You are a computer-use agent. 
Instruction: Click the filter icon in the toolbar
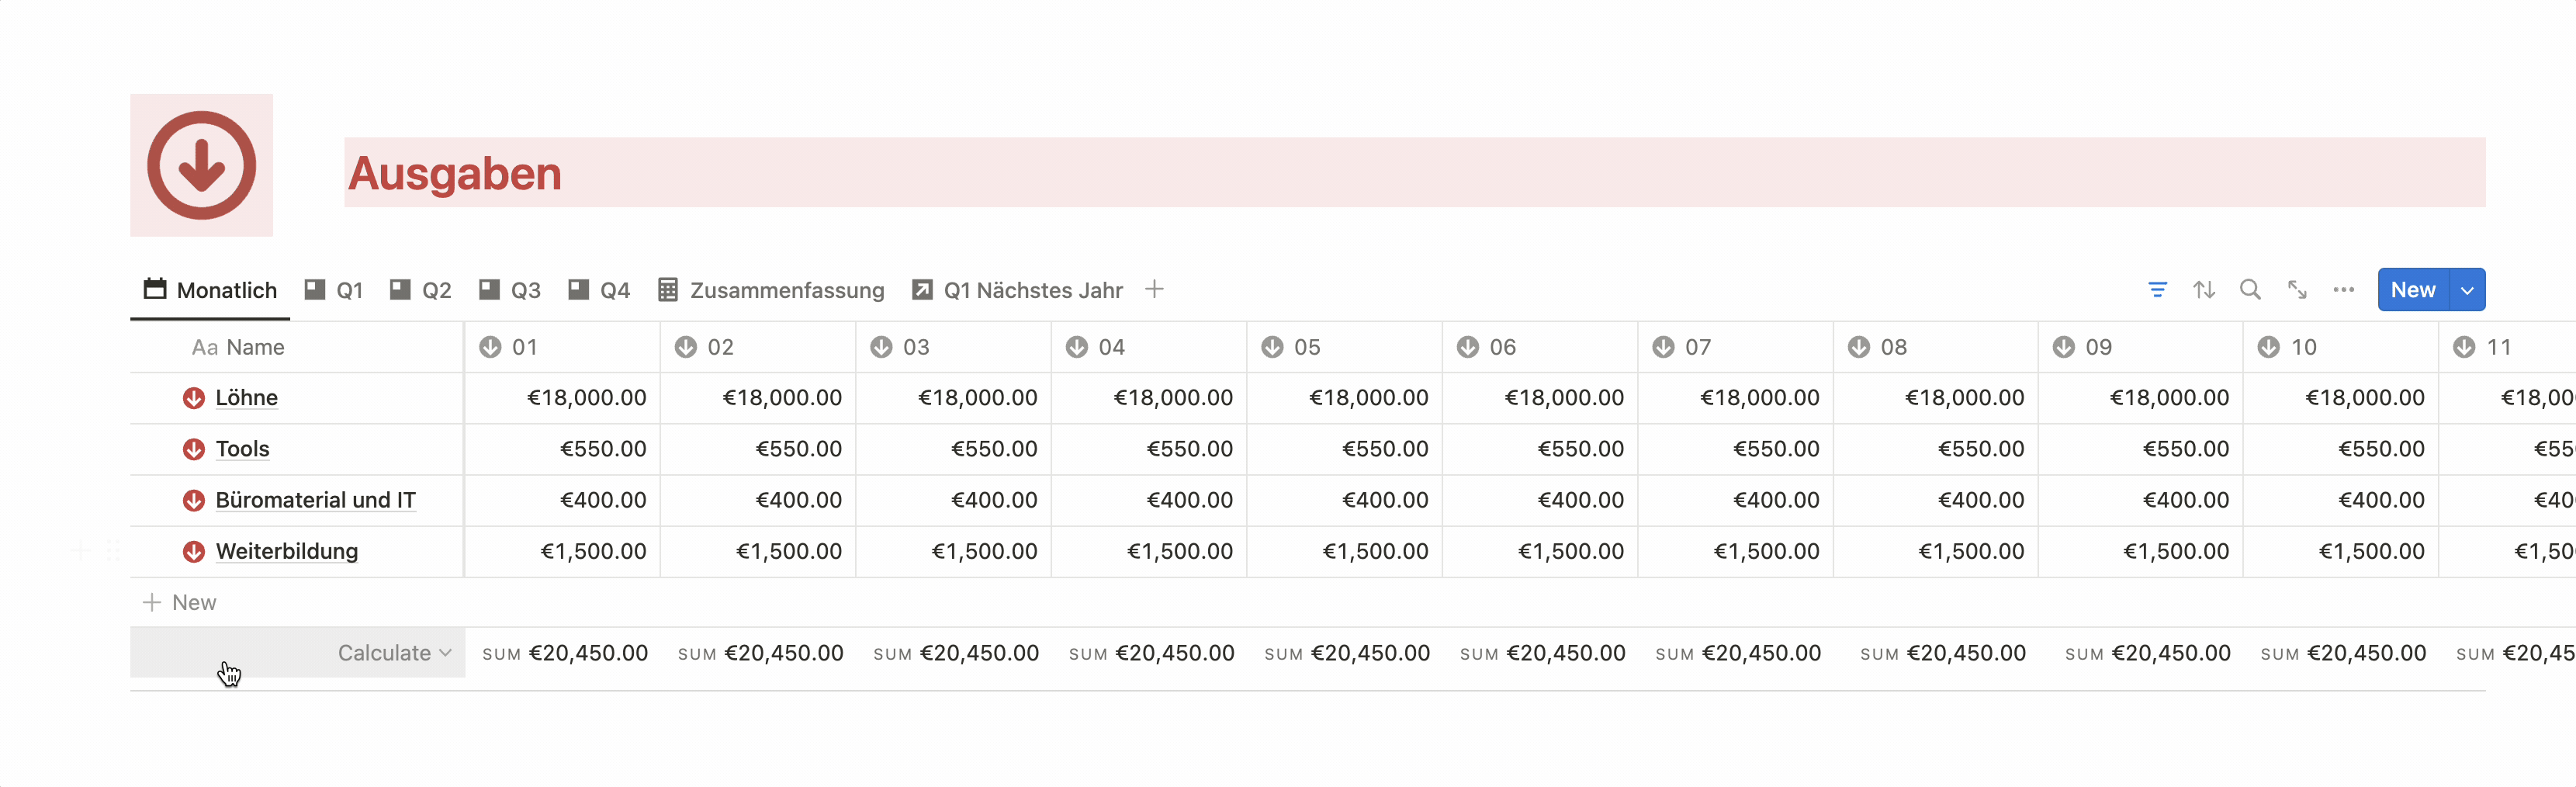(2157, 290)
